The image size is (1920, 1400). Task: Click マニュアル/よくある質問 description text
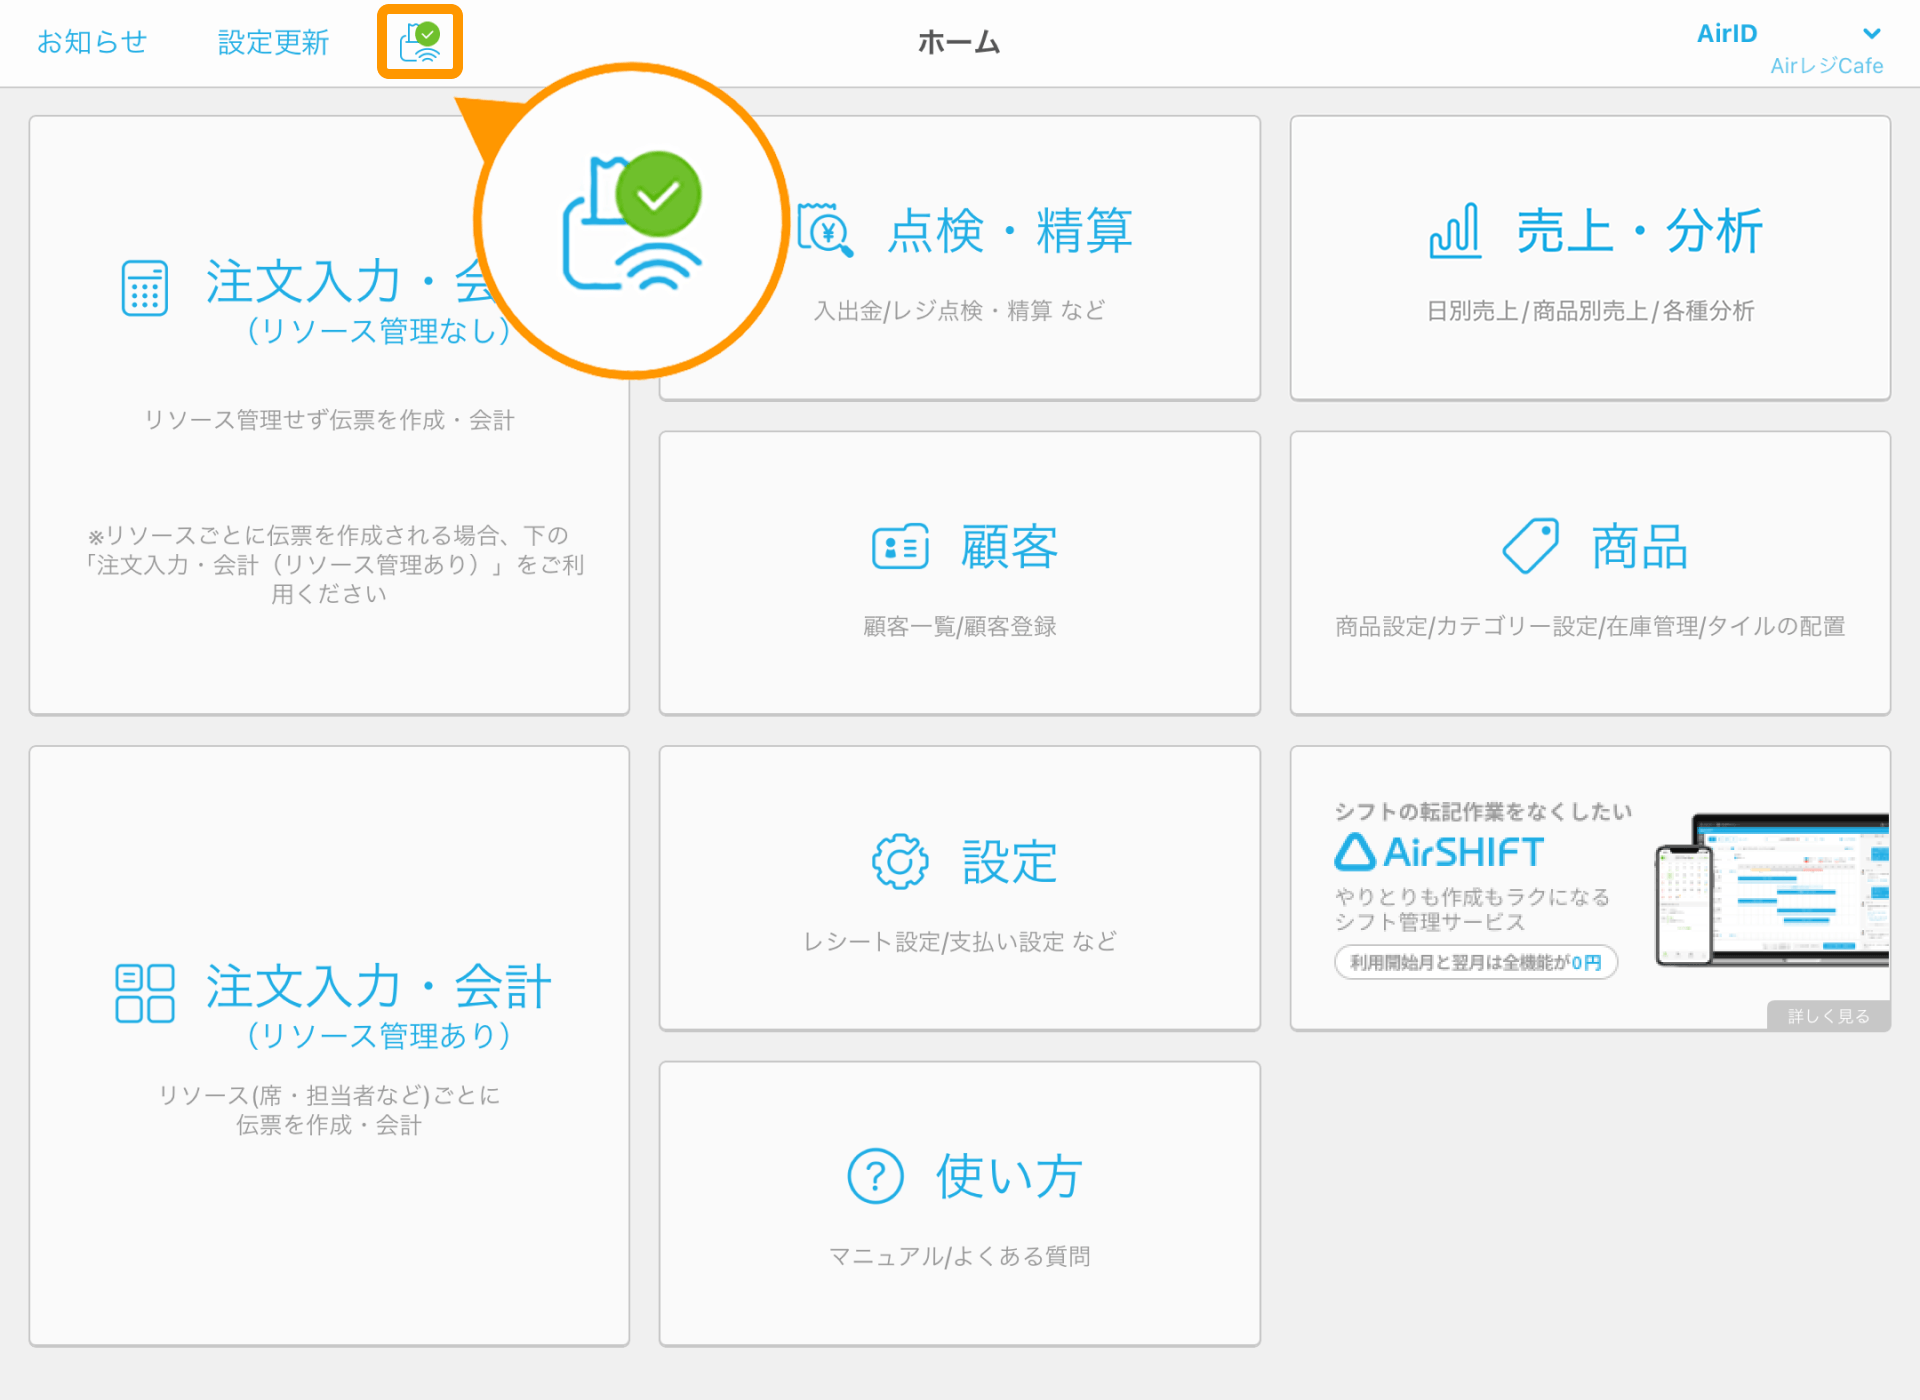[959, 1256]
